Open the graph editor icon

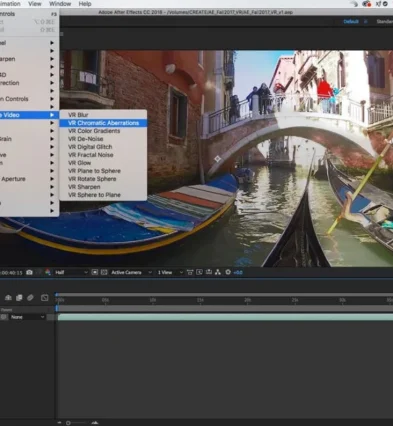45,298
